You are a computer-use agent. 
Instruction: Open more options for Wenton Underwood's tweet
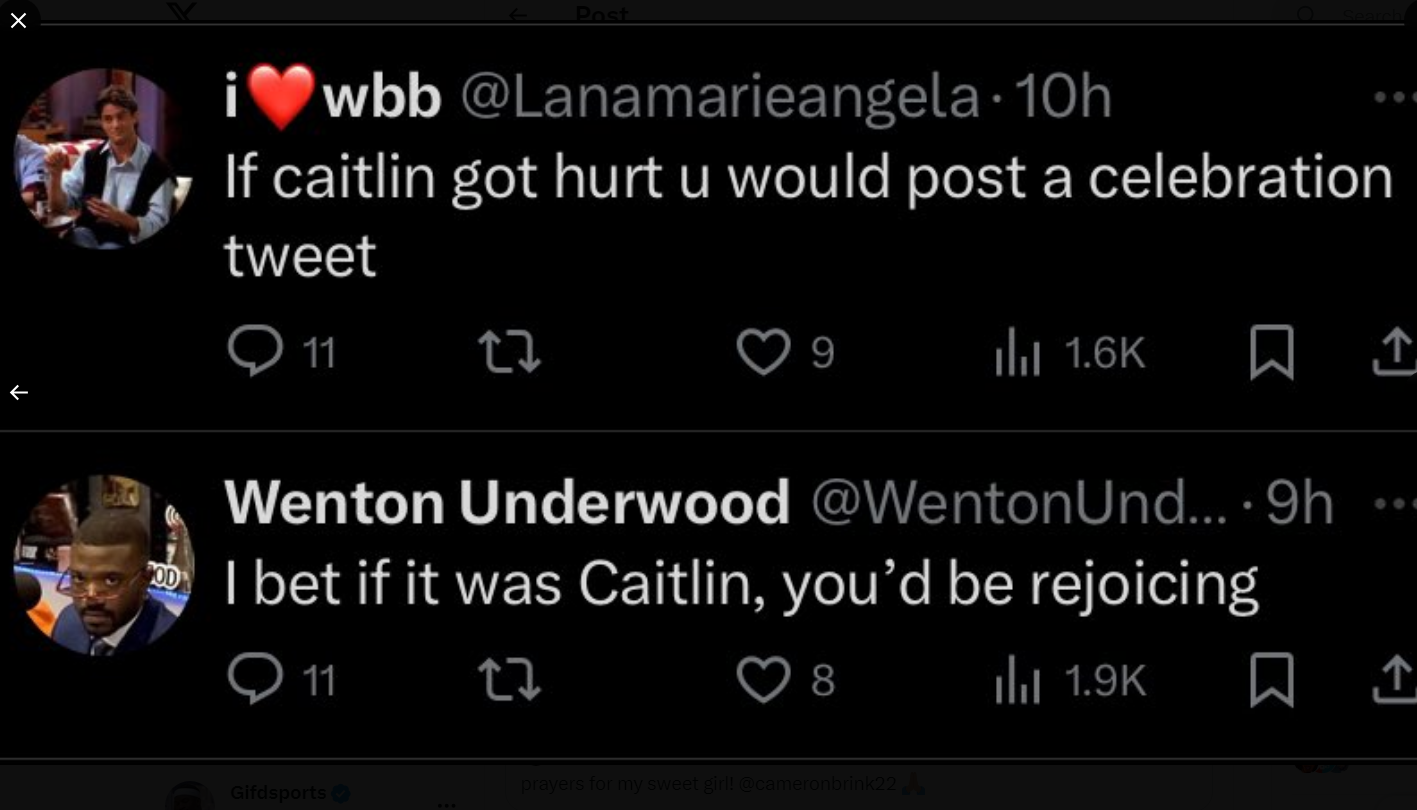[1395, 504]
